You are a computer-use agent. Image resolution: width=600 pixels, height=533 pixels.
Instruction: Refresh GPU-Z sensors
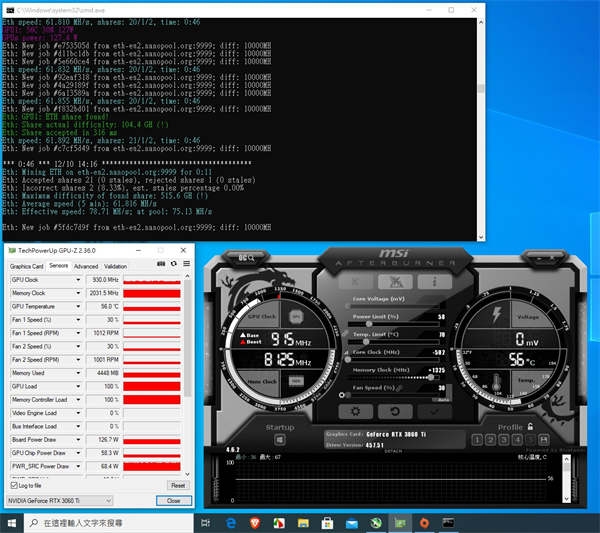[x=174, y=264]
